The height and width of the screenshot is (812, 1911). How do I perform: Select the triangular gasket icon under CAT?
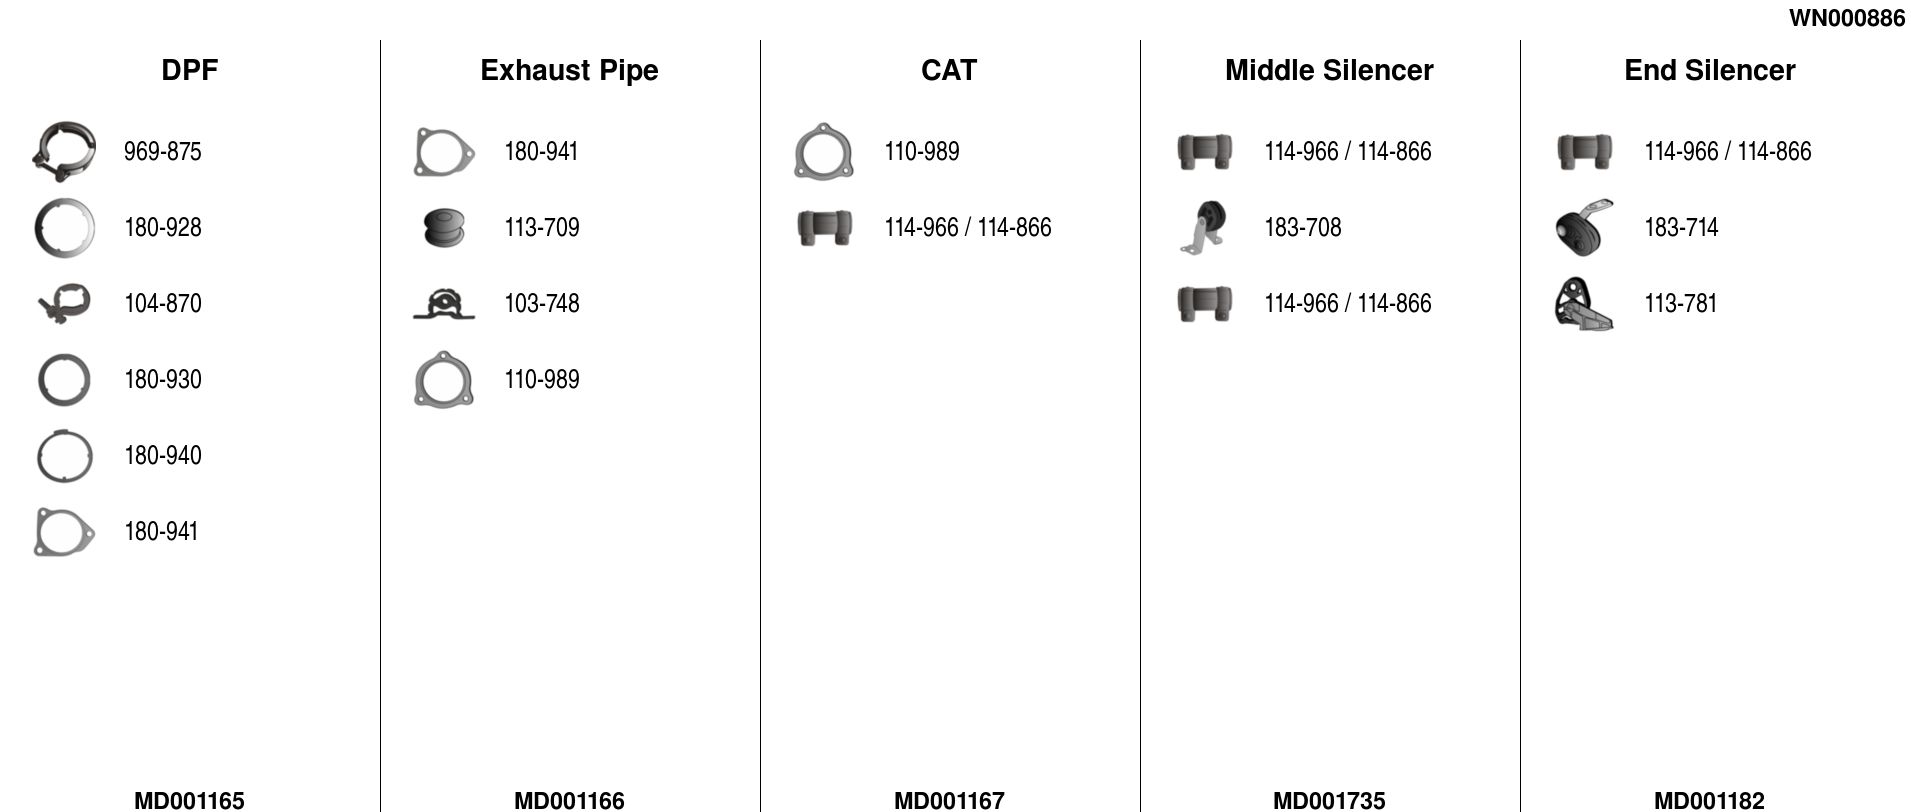coord(824,152)
